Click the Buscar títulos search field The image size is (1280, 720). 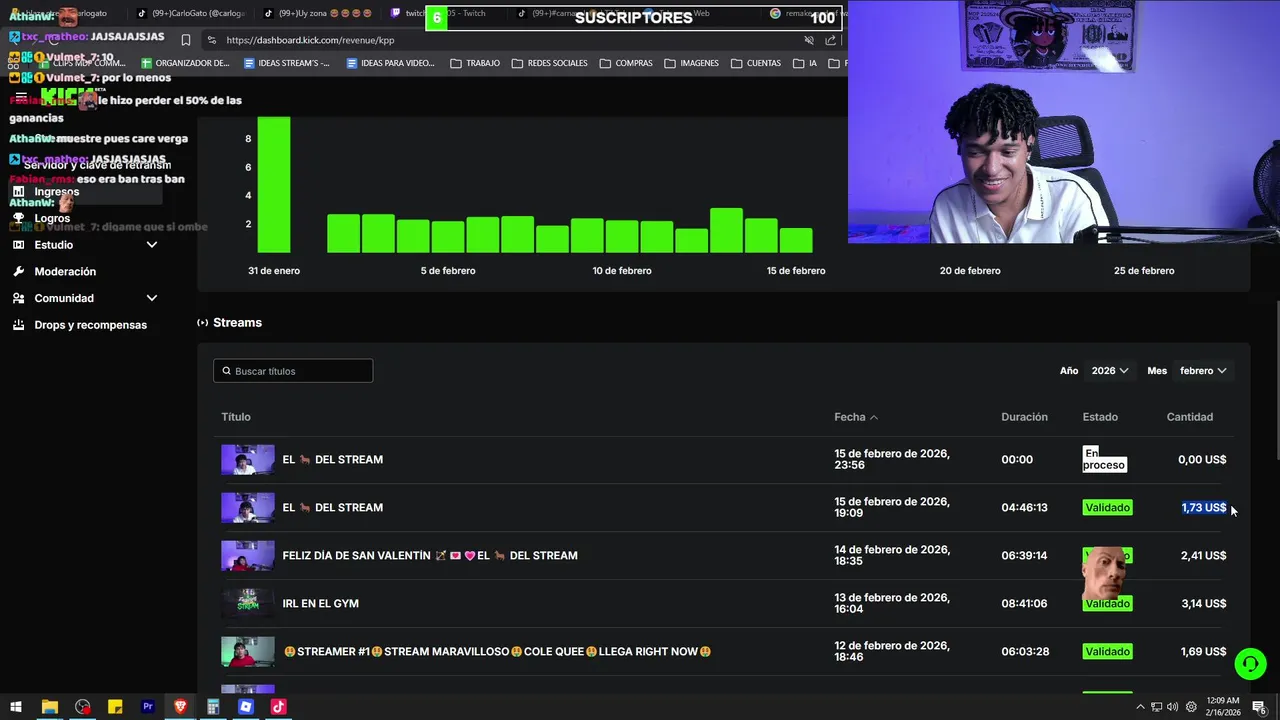click(x=293, y=371)
